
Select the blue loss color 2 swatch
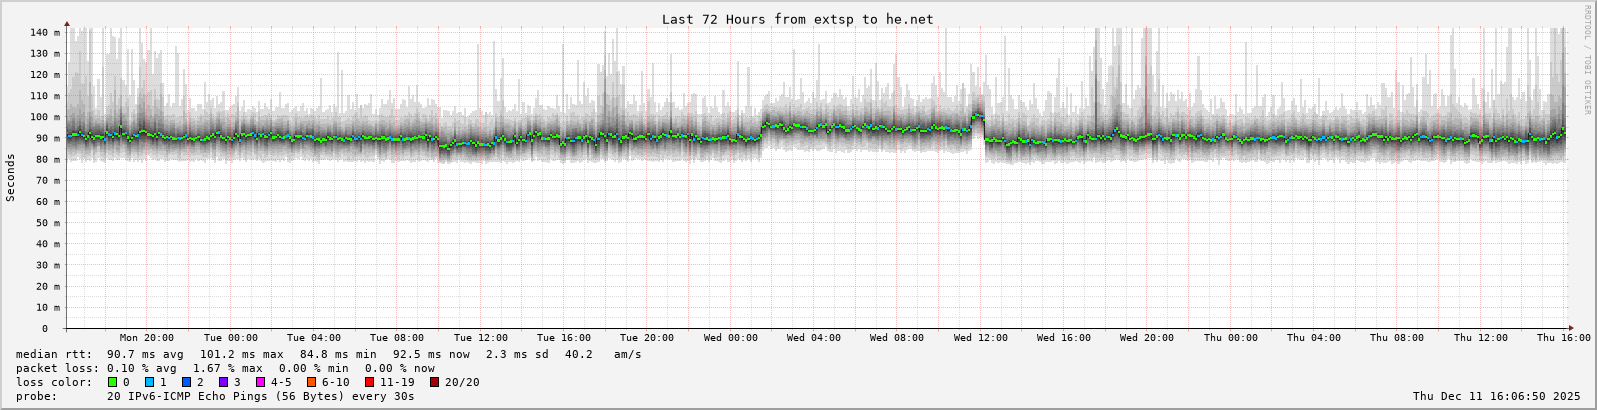click(186, 382)
